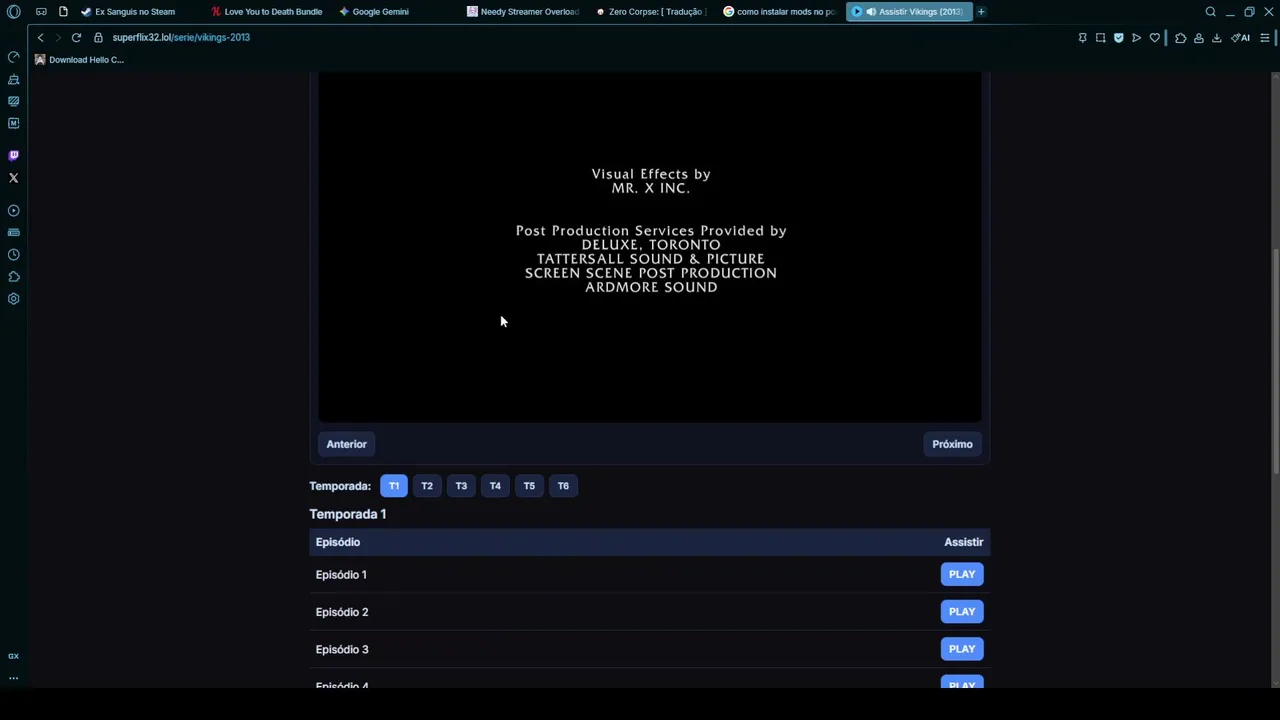Click the Anterior episode button
The width and height of the screenshot is (1280, 720).
(x=346, y=444)
